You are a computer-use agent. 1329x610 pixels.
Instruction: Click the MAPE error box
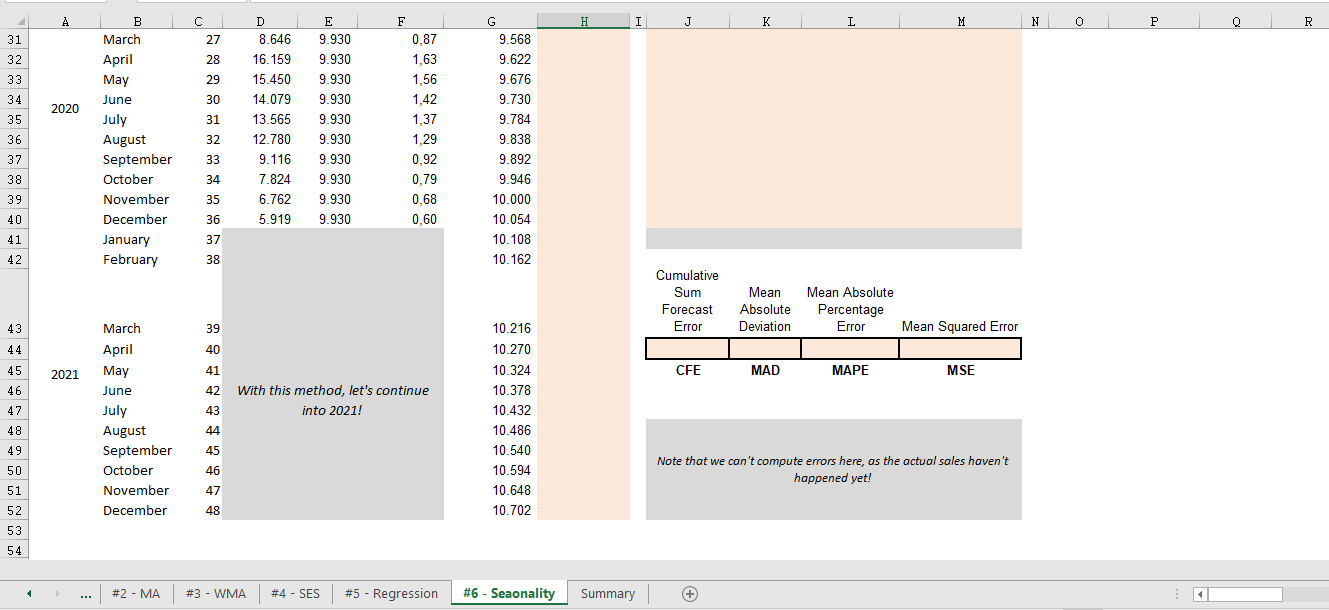click(x=850, y=348)
